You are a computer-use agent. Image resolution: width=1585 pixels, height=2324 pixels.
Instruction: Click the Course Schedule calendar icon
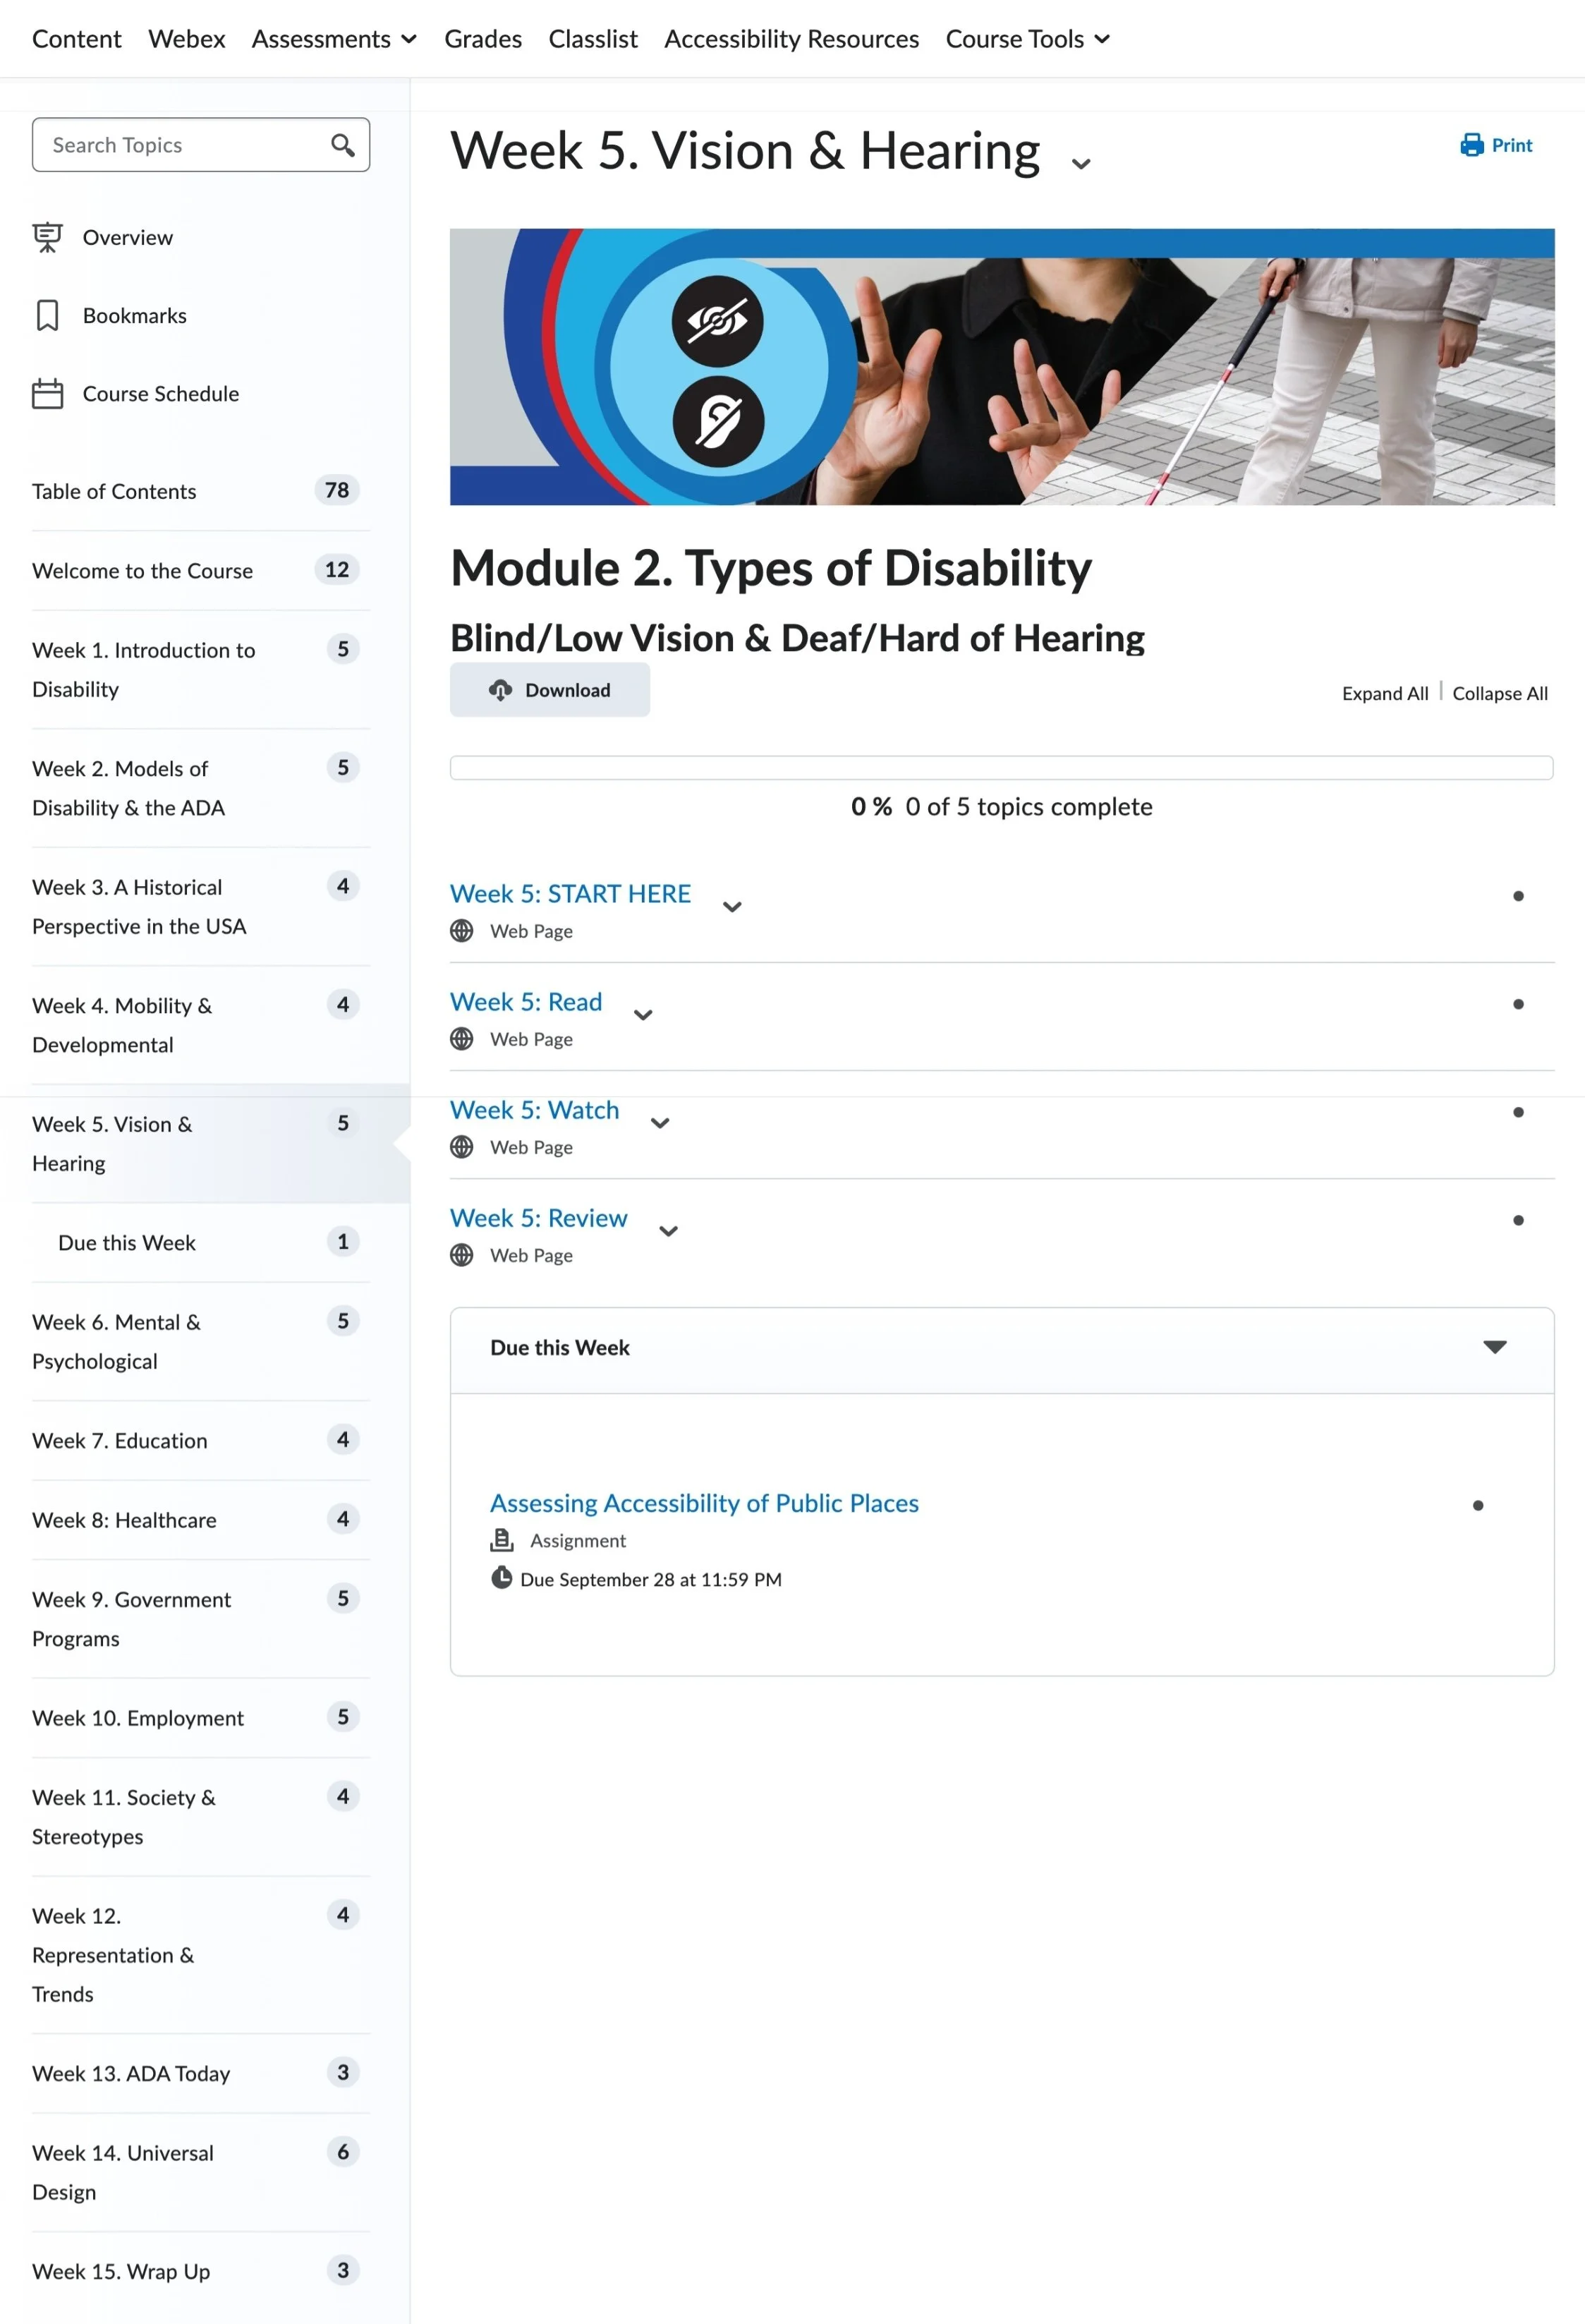[x=47, y=394]
